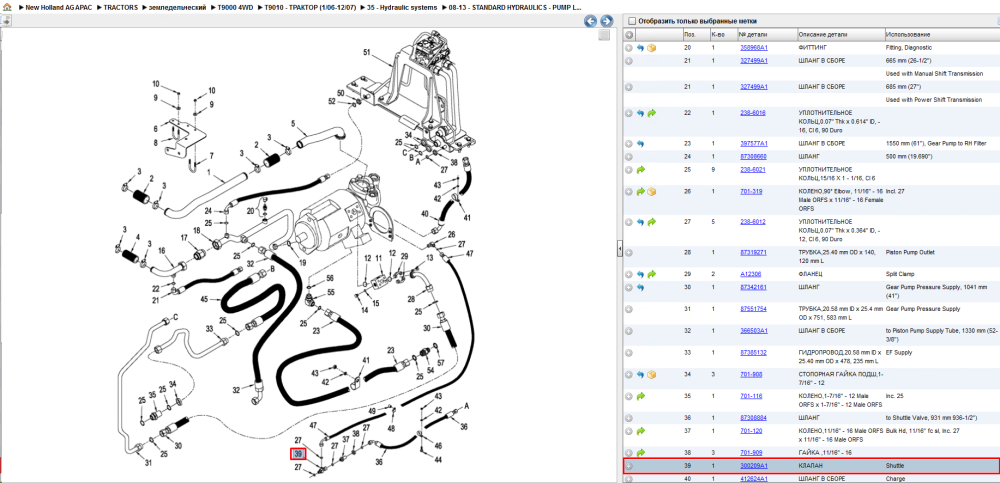Click 'ФЛАНЕЦ' description in row 29
1000x483 pixels.
(810, 274)
